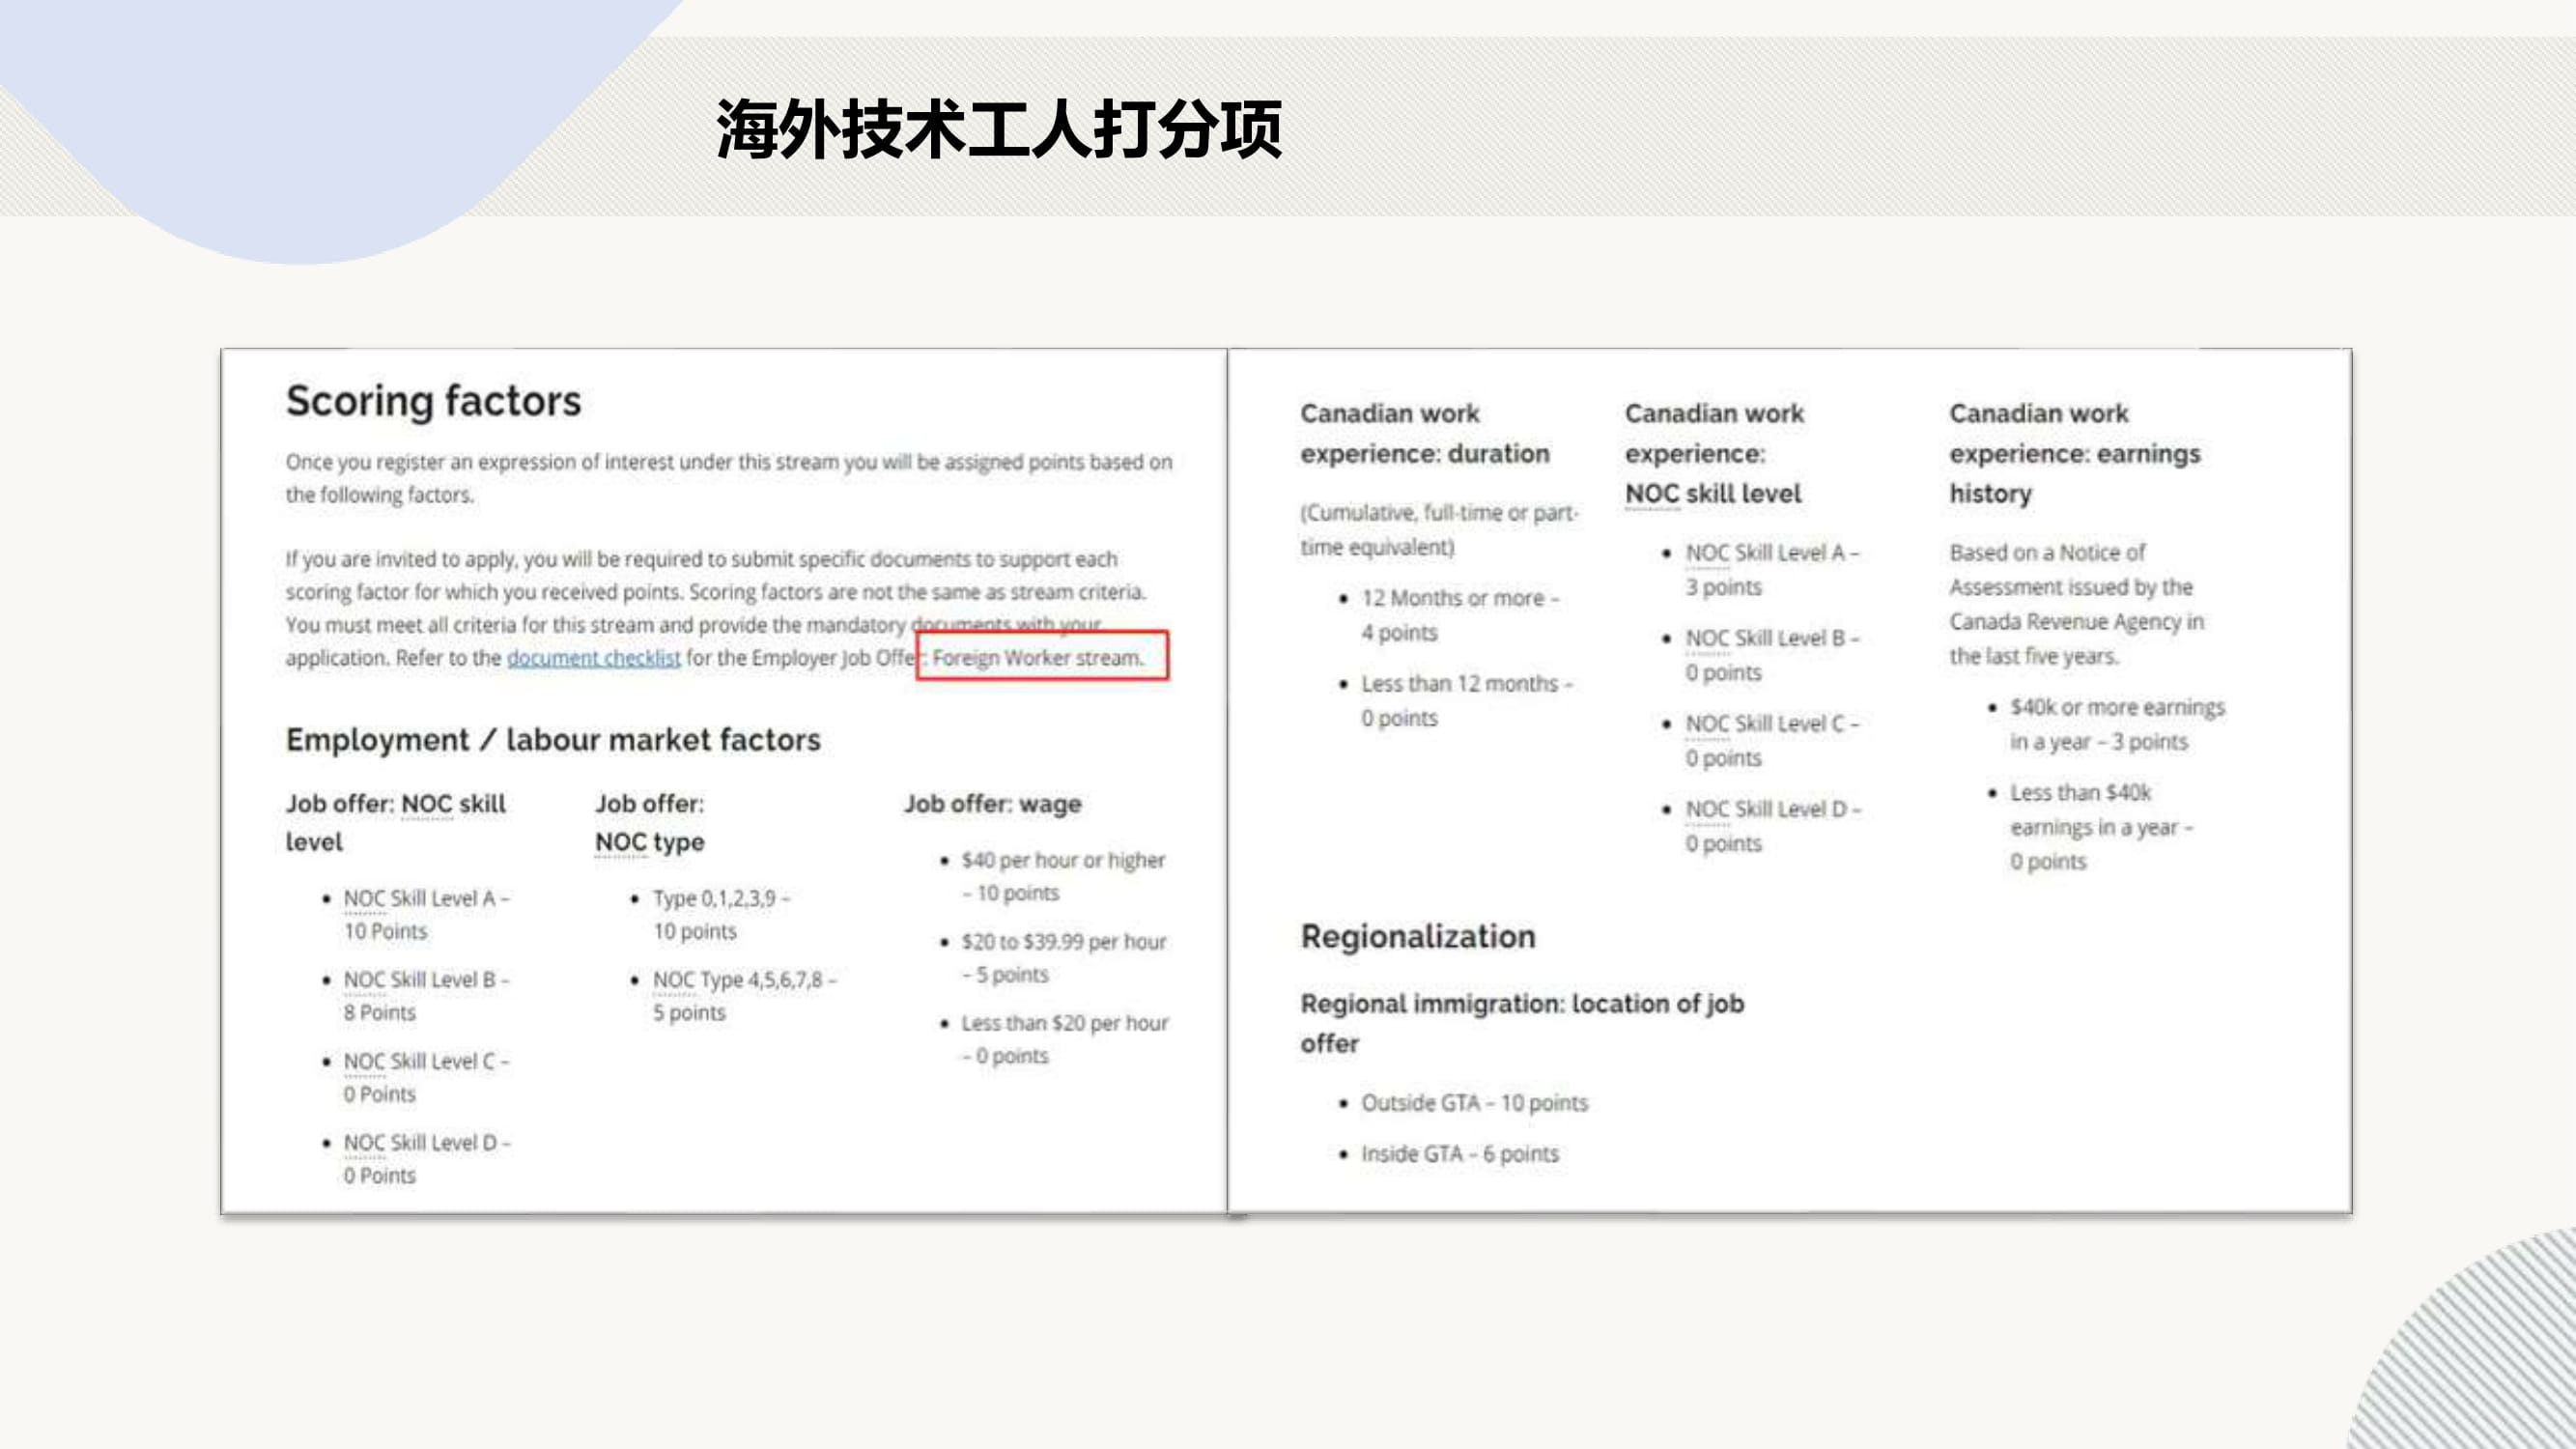
Task: Click the 'If you are invited to apply' paragraph
Action: [x=716, y=608]
